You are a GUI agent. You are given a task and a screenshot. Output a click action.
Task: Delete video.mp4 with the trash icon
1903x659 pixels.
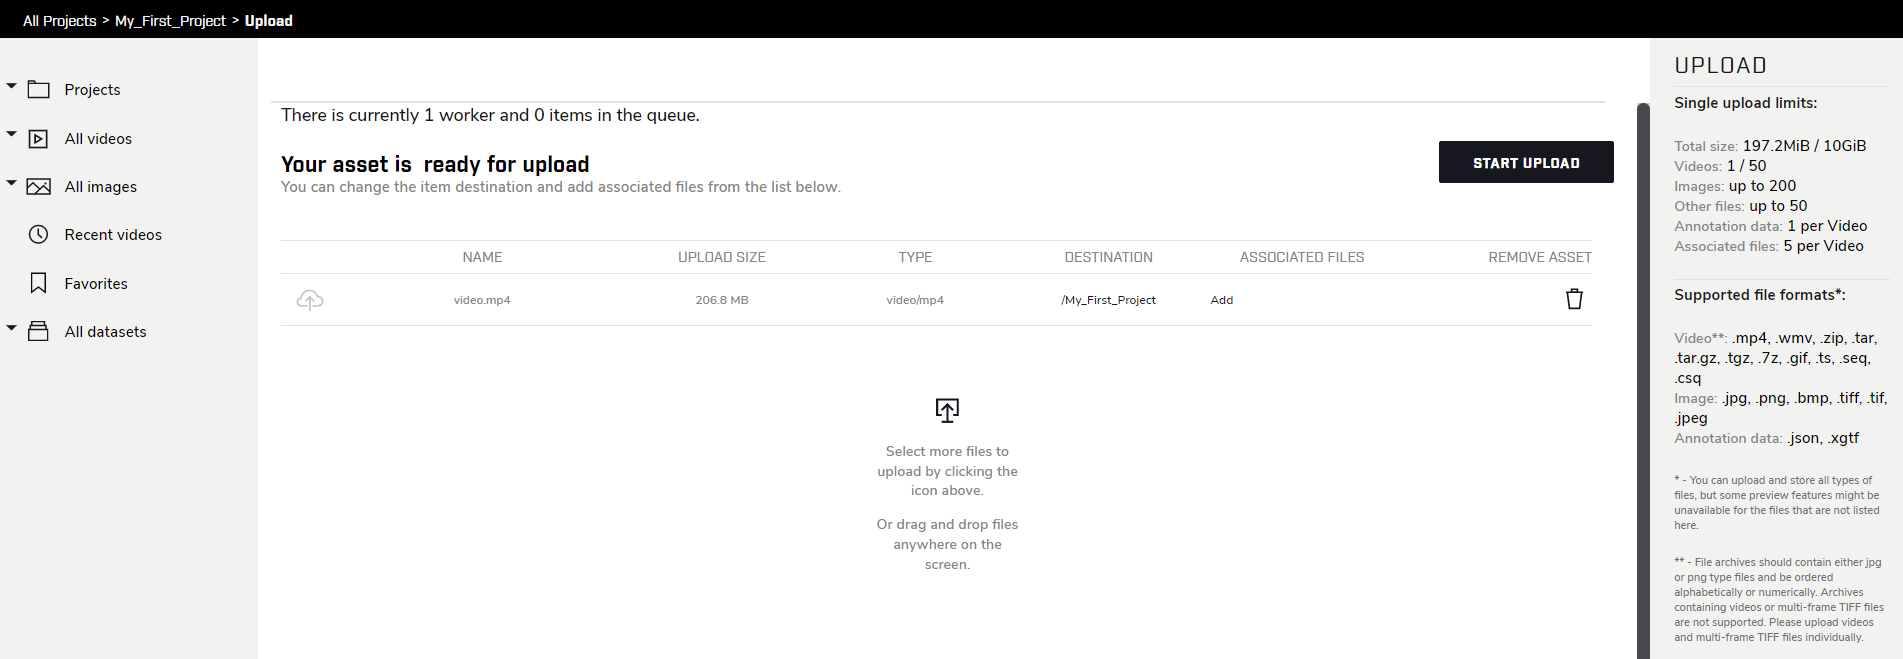pyautogui.click(x=1574, y=299)
